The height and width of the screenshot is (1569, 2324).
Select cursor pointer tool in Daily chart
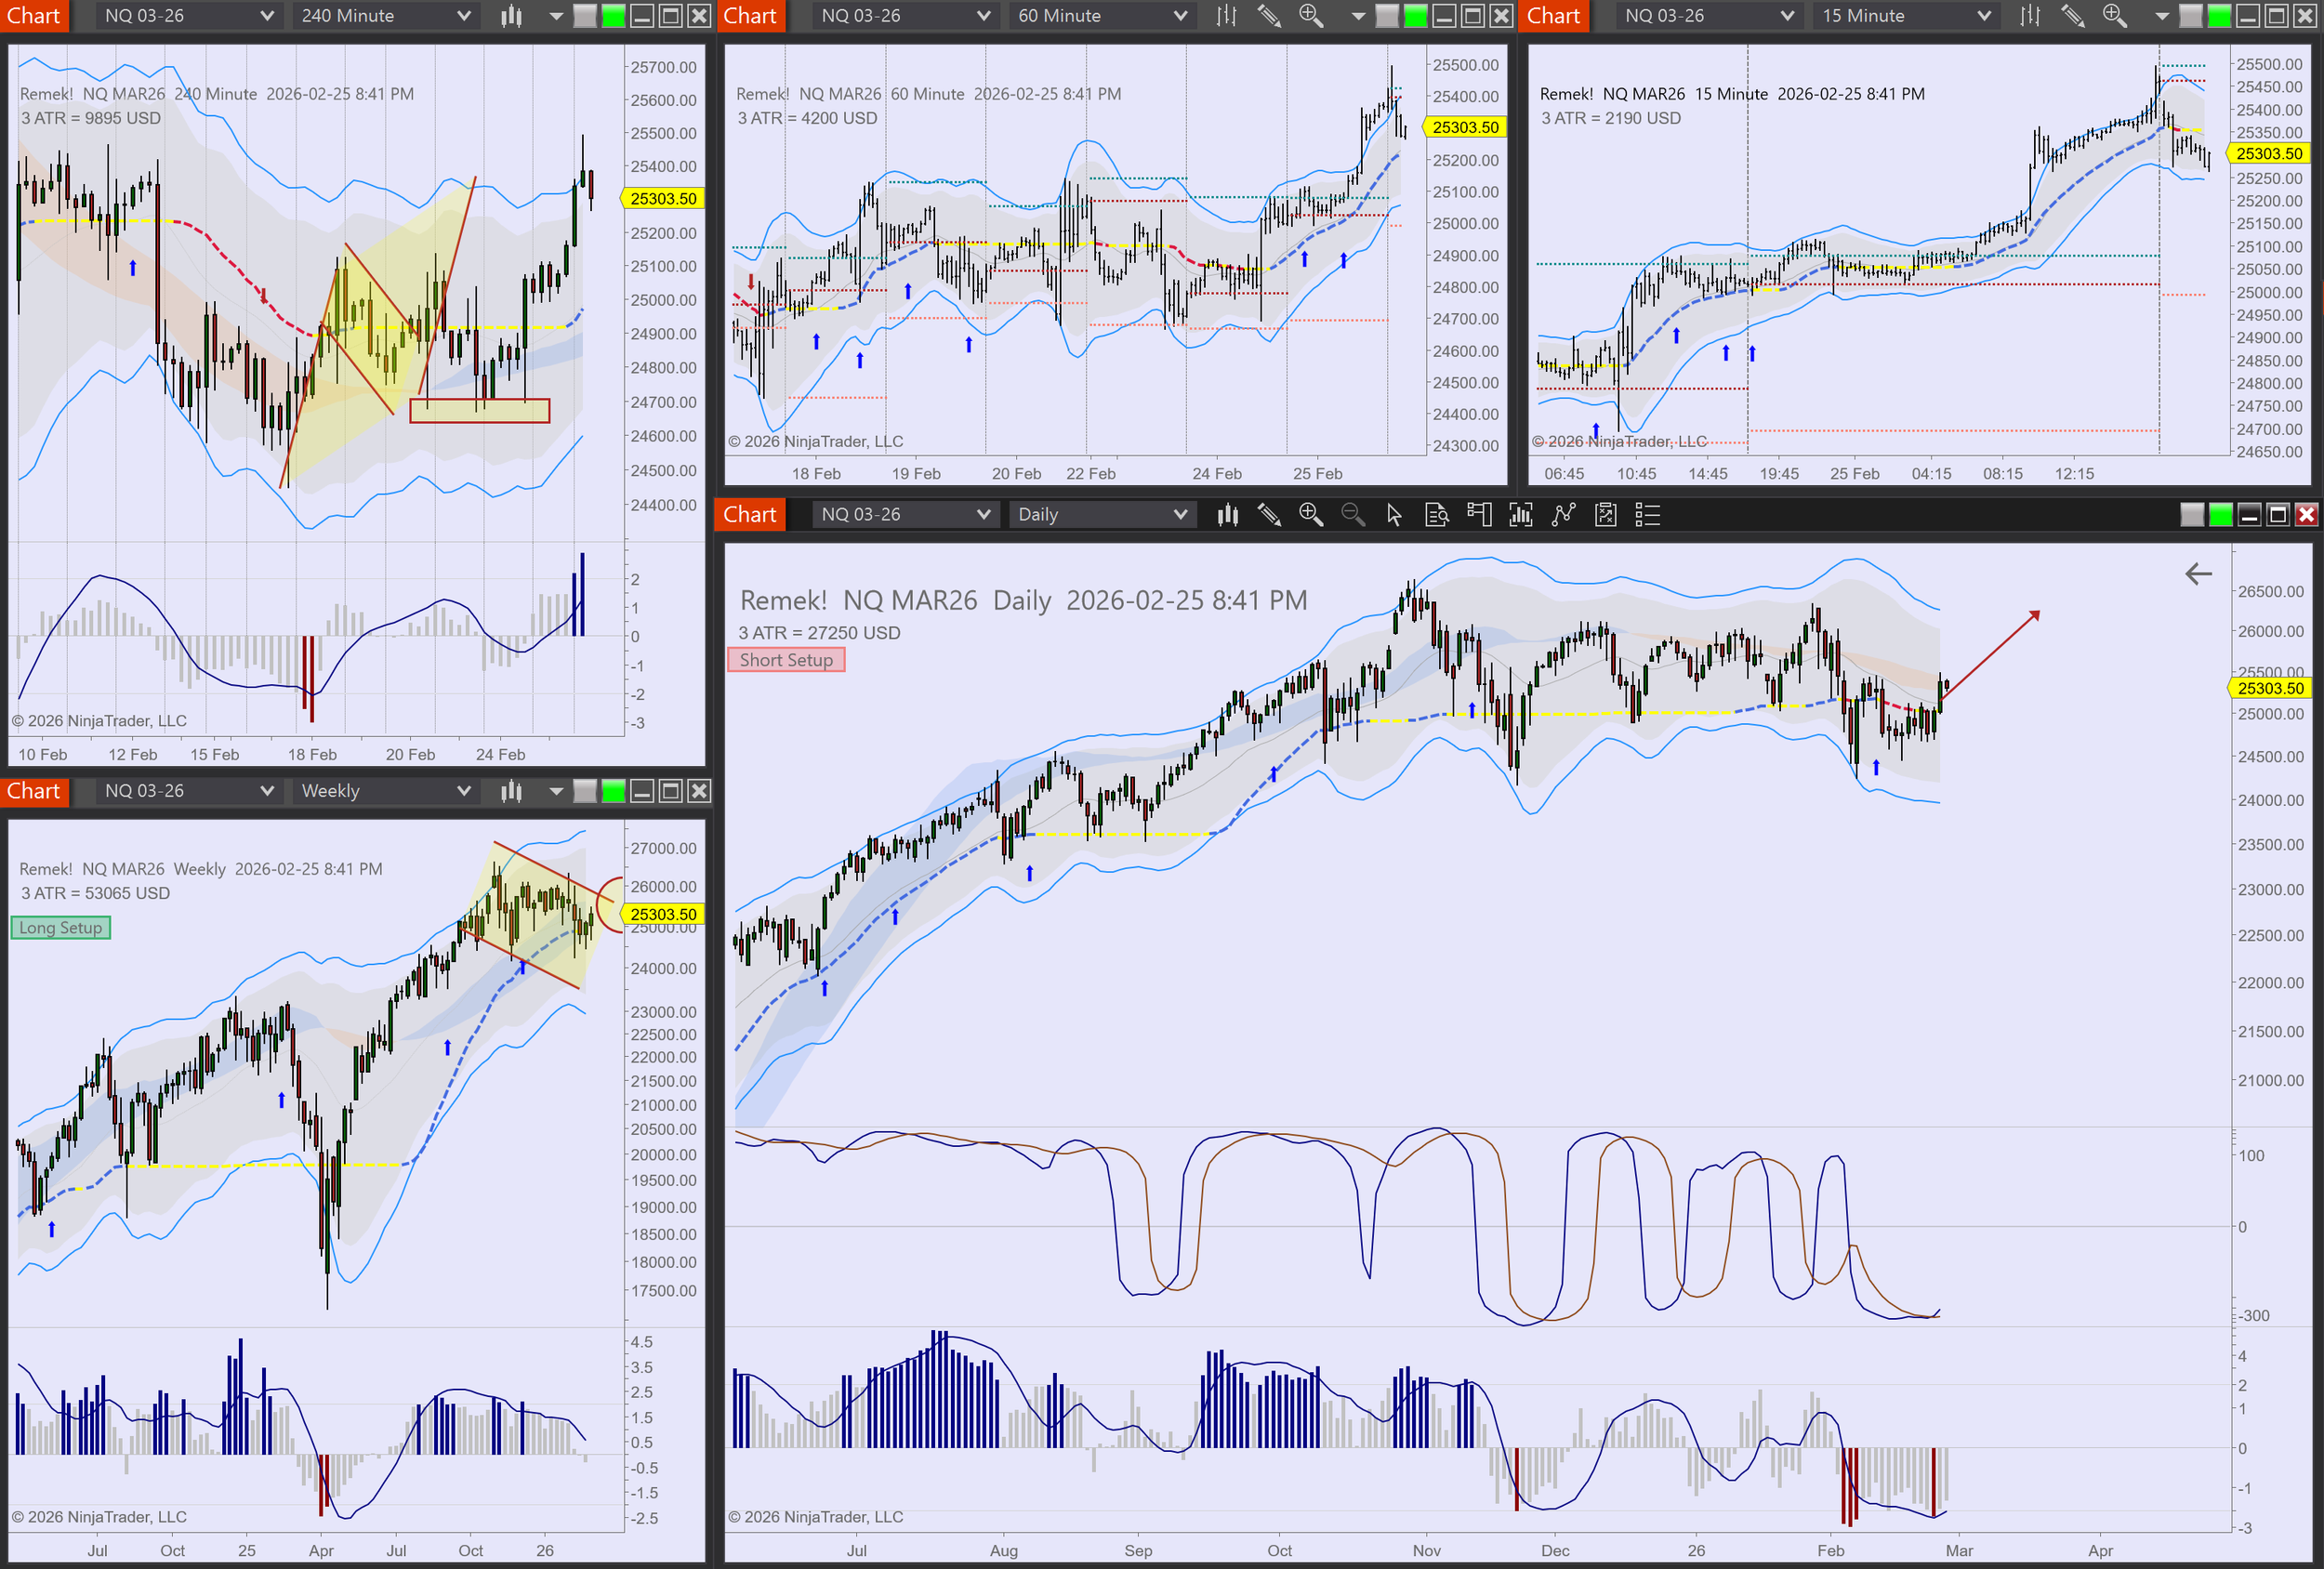click(x=1394, y=515)
